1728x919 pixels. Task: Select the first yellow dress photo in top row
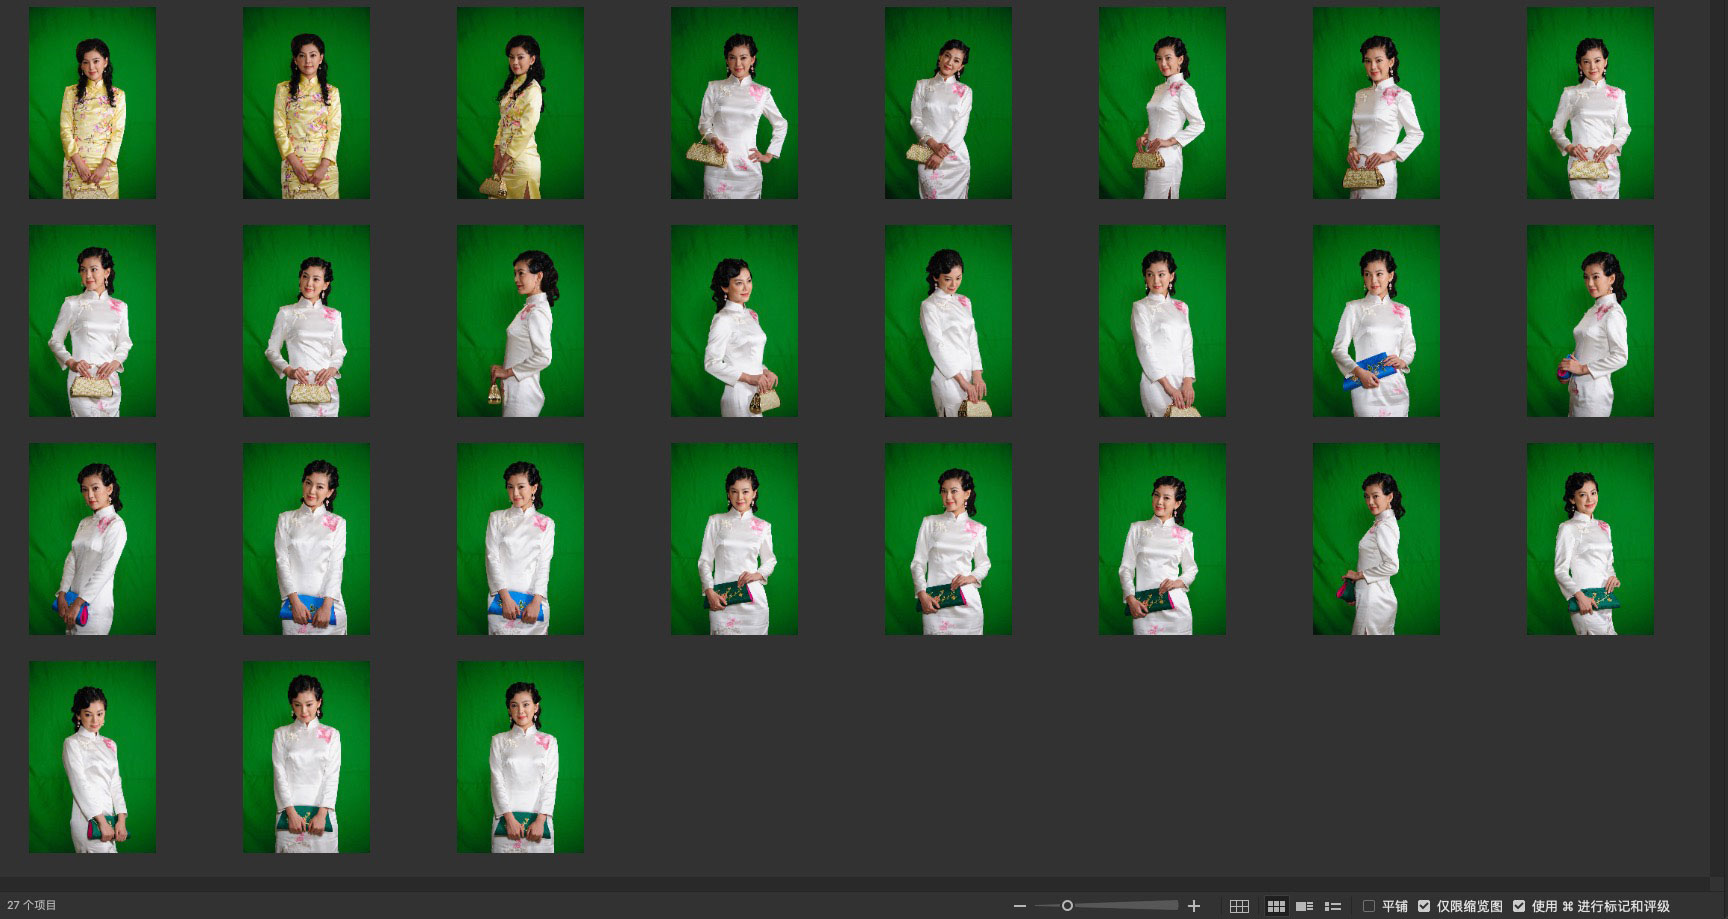tap(92, 103)
